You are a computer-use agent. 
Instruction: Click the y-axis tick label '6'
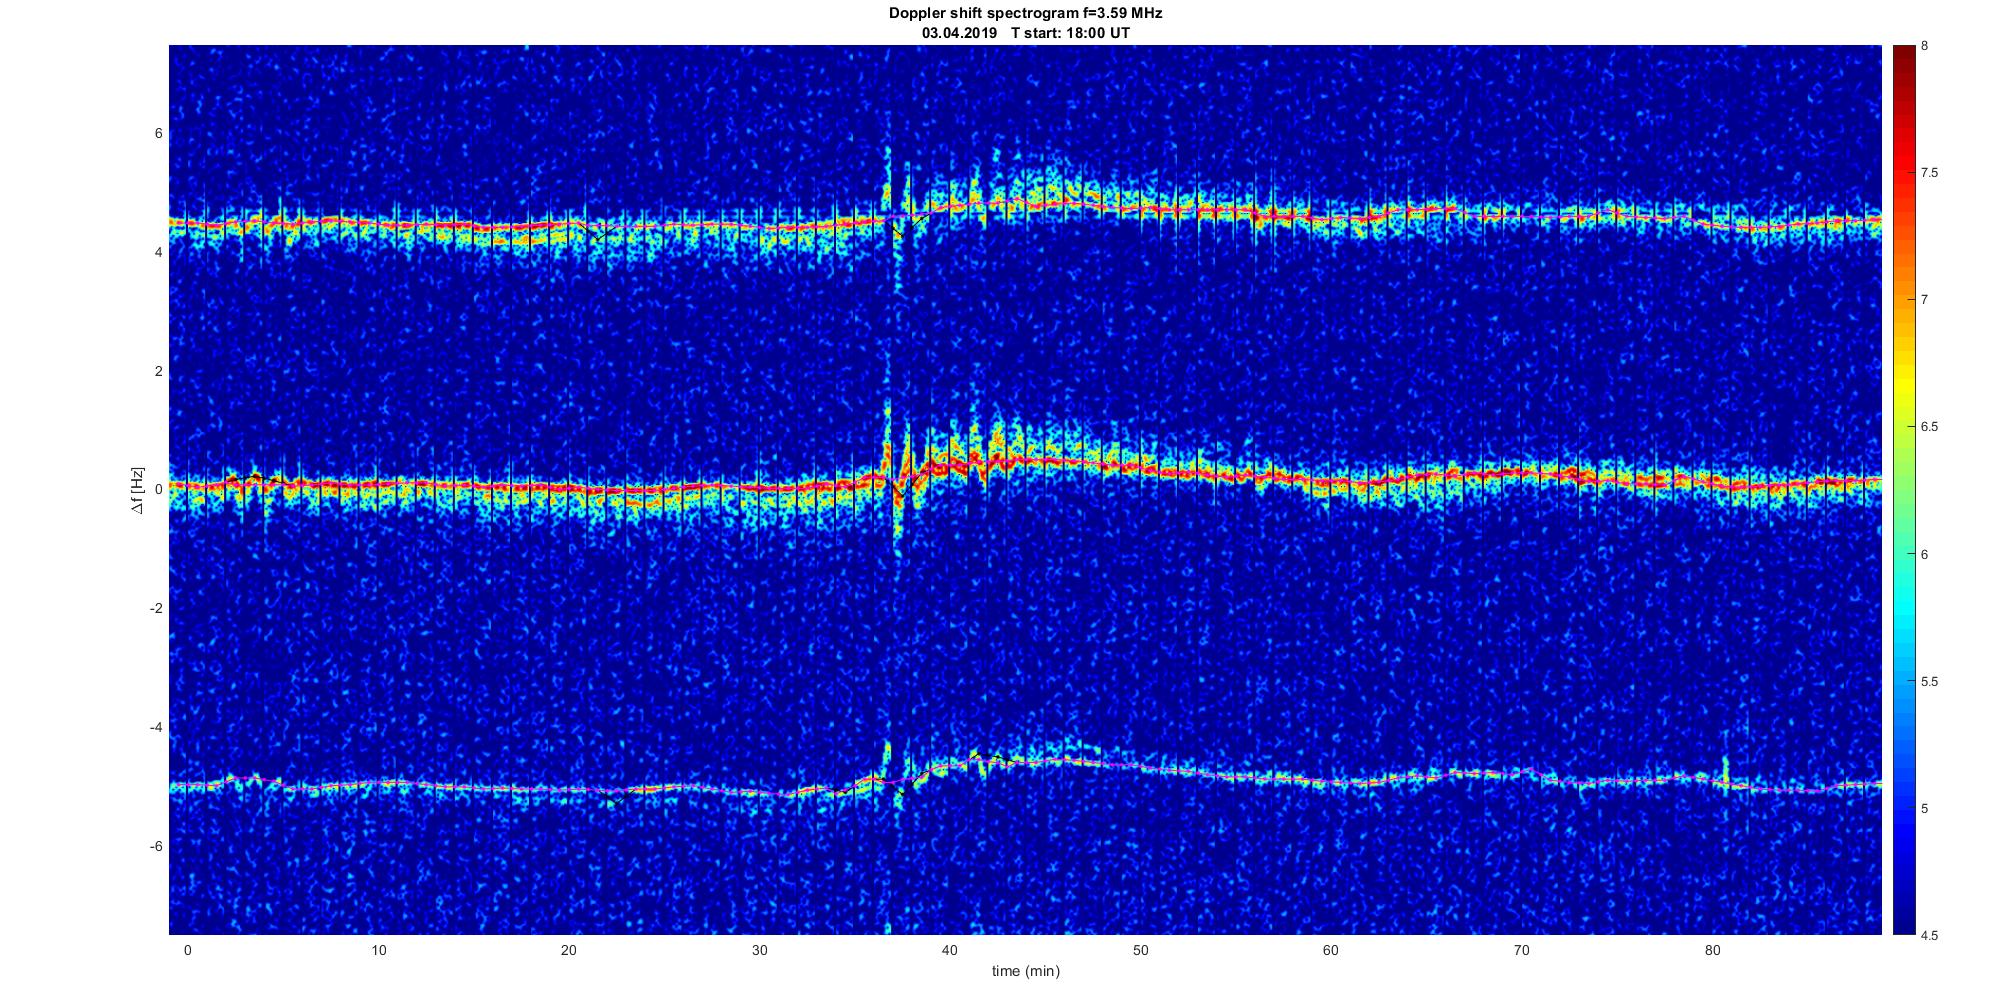coord(158,134)
